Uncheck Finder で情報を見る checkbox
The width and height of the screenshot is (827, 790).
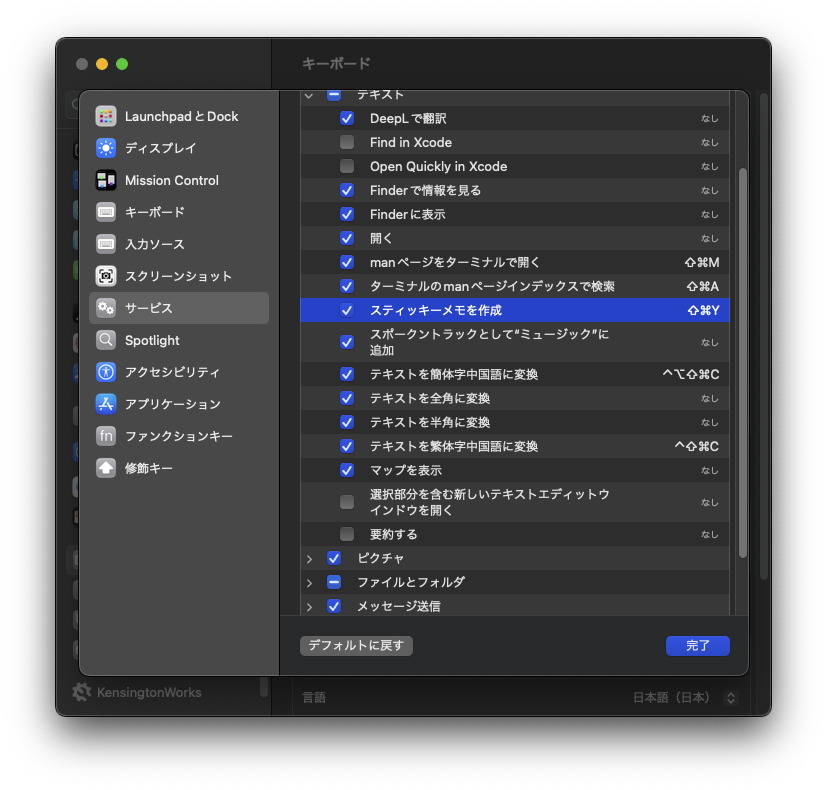tap(347, 190)
